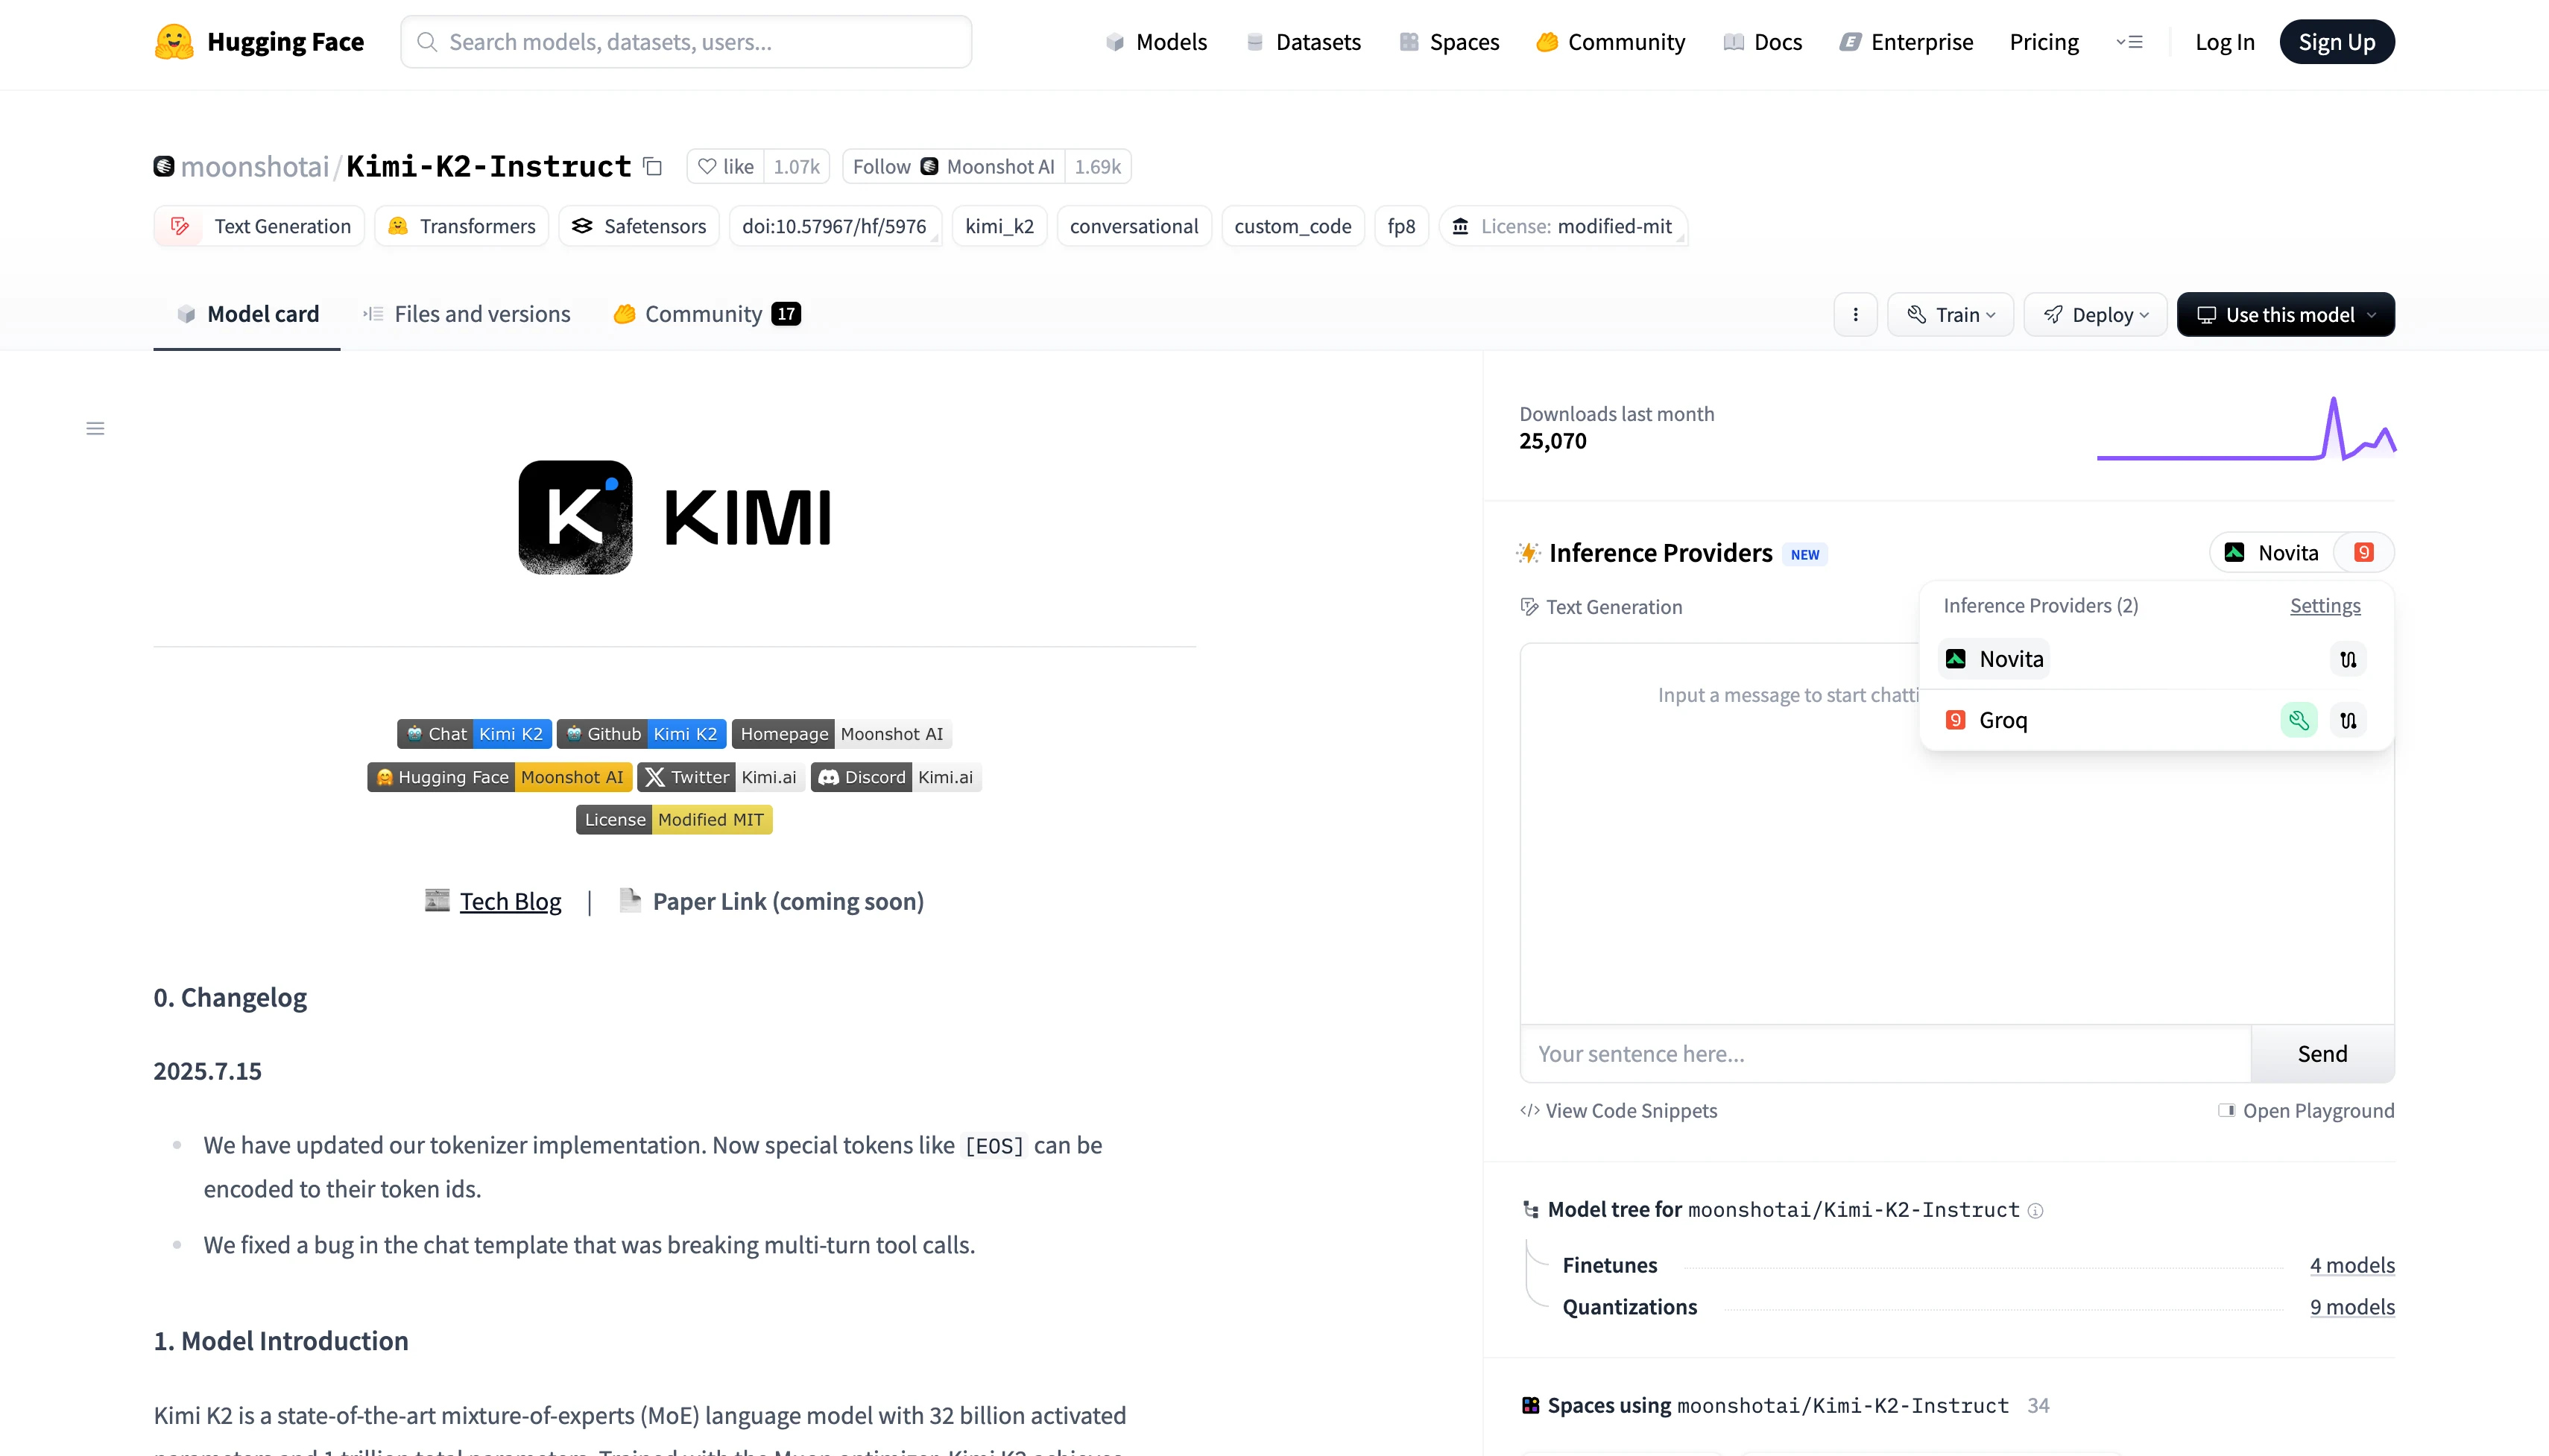Click the green wrench icon next to Groq
The height and width of the screenshot is (1456, 2549).
[2299, 720]
